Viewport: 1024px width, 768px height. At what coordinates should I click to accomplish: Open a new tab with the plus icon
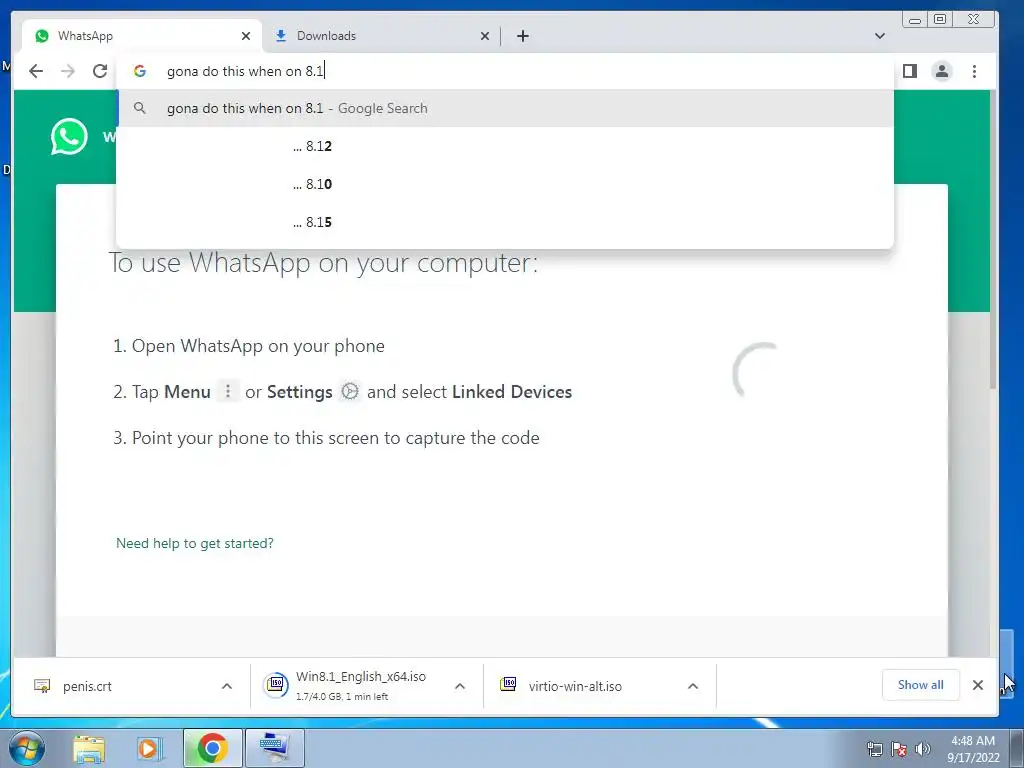(522, 36)
